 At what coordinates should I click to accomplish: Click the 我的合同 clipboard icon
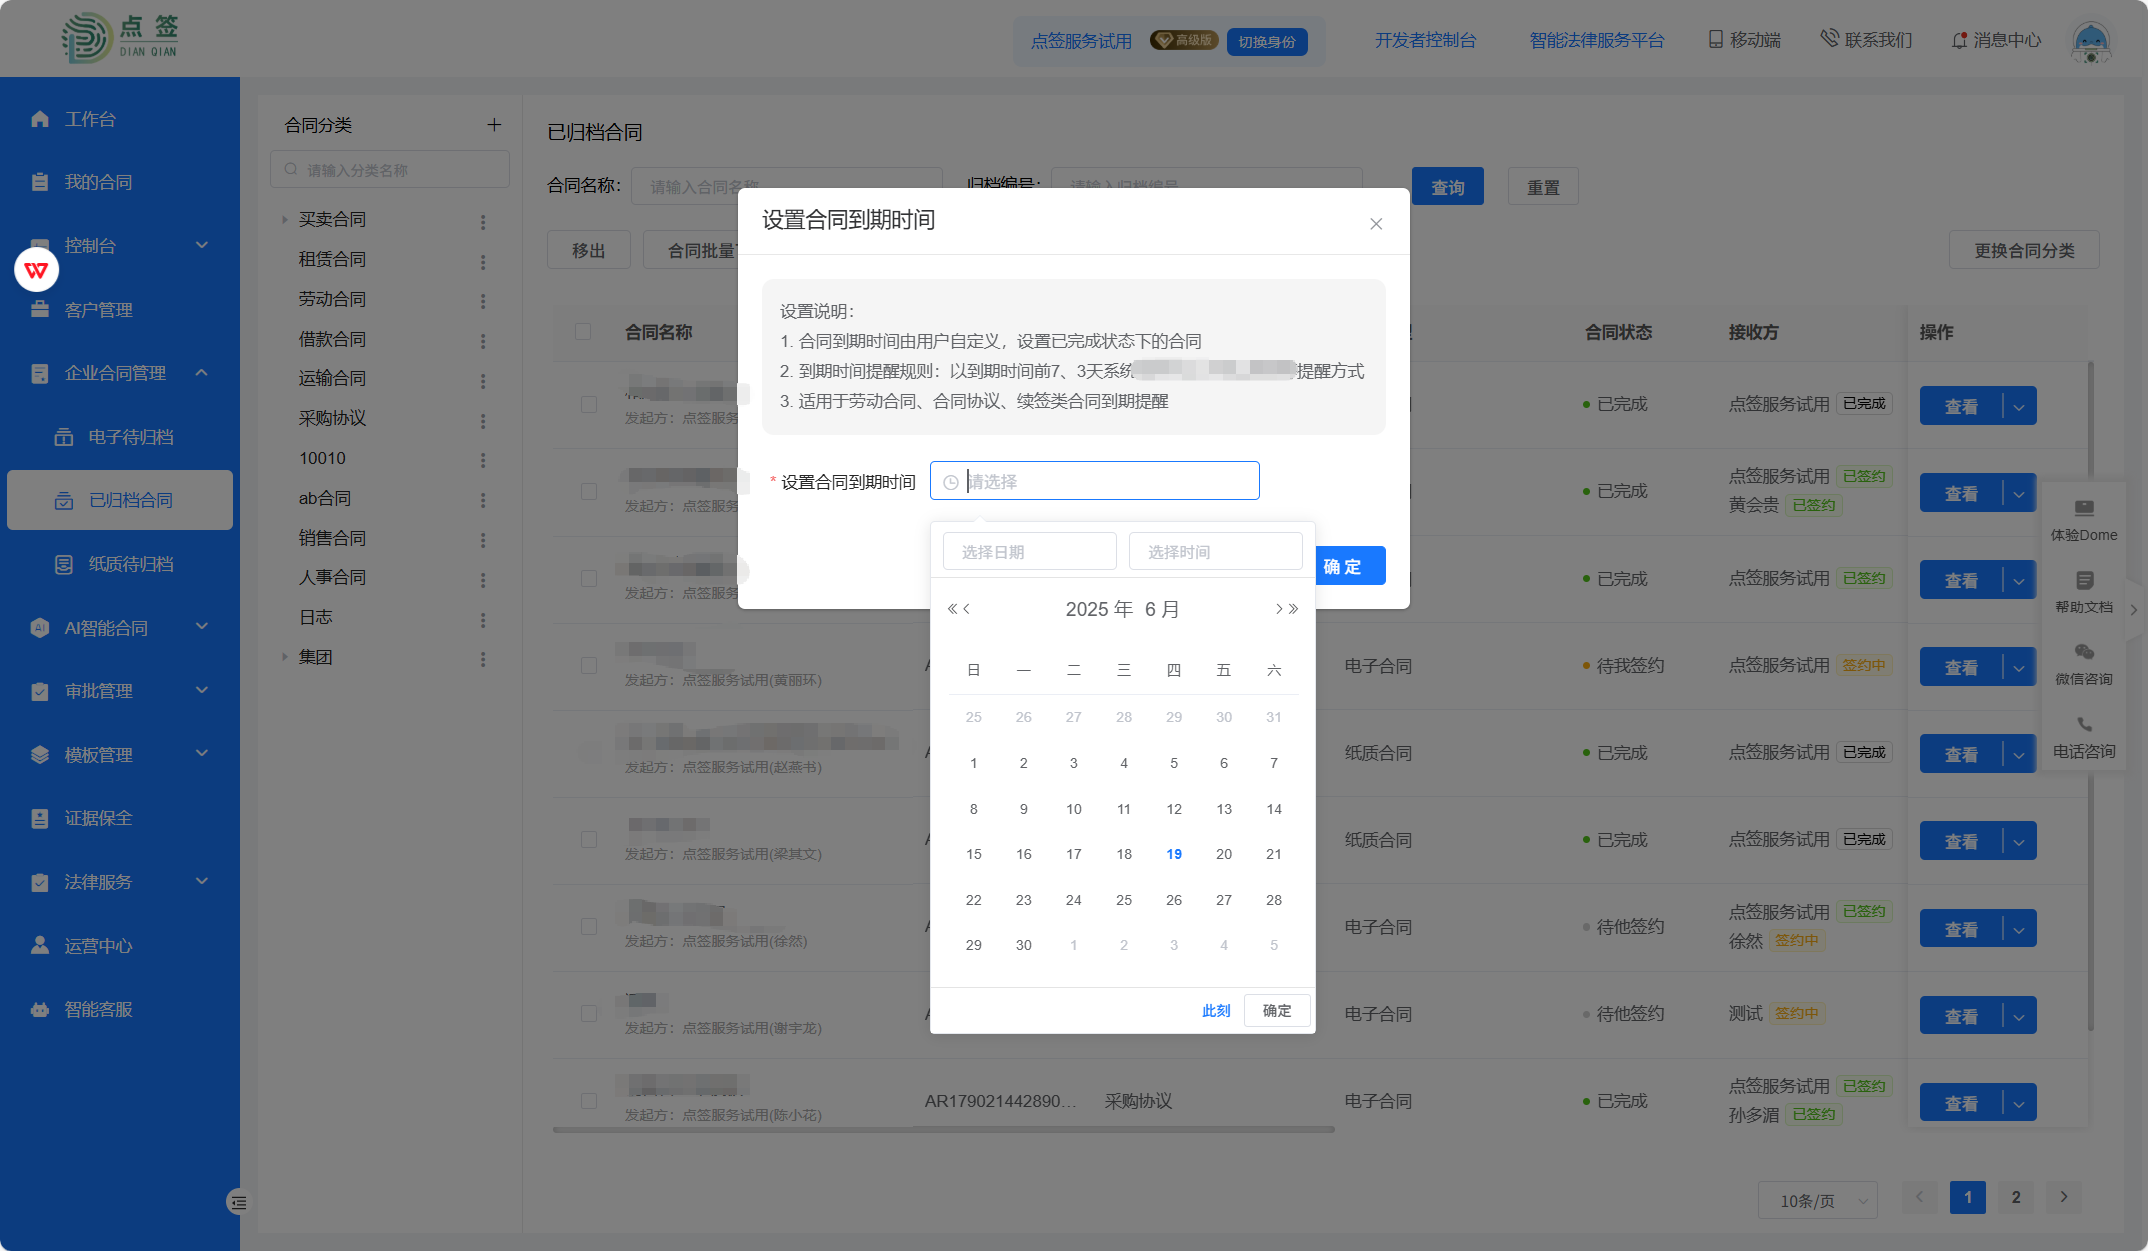pos(40,182)
